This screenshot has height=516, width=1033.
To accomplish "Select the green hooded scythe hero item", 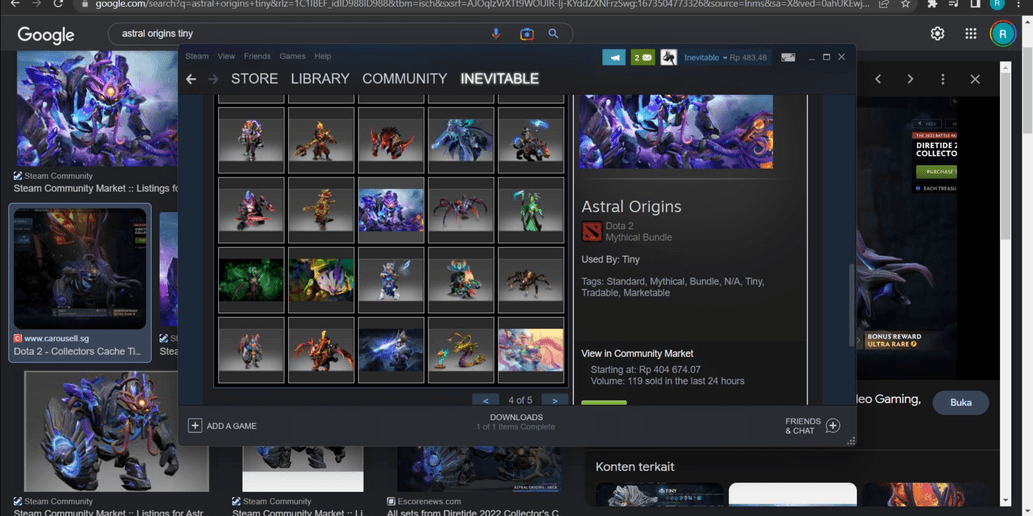I will pos(531,210).
